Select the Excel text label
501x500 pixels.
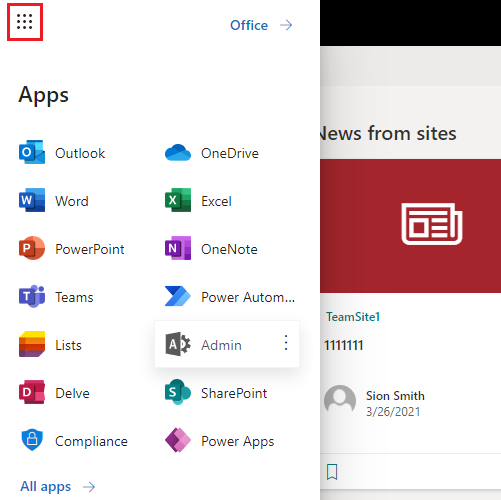216,201
